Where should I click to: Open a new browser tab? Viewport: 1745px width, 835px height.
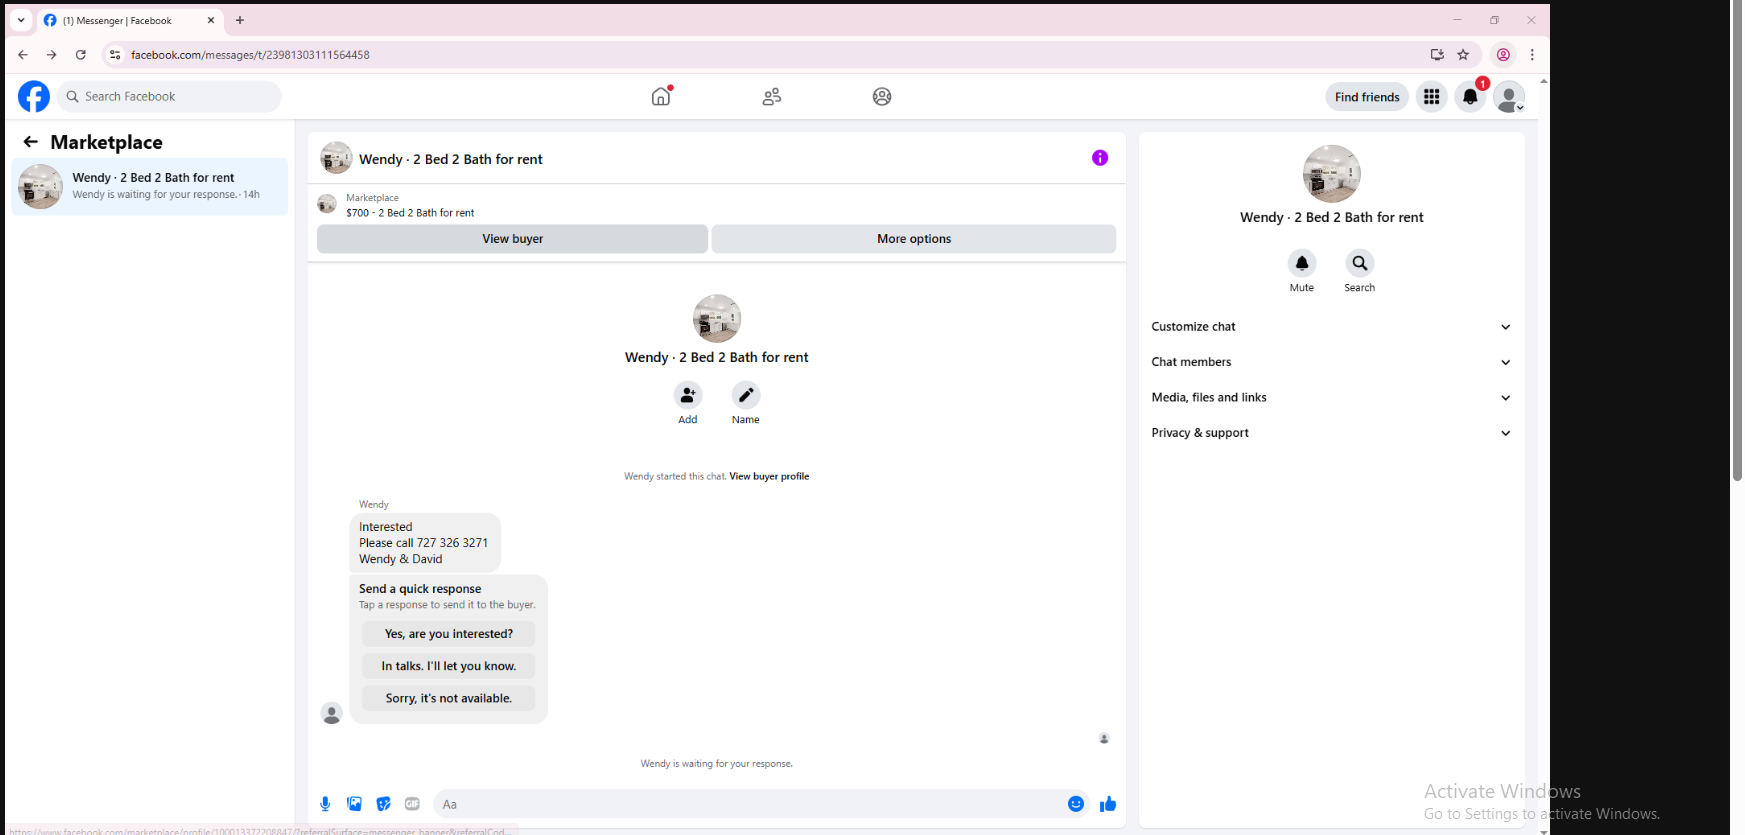click(240, 20)
